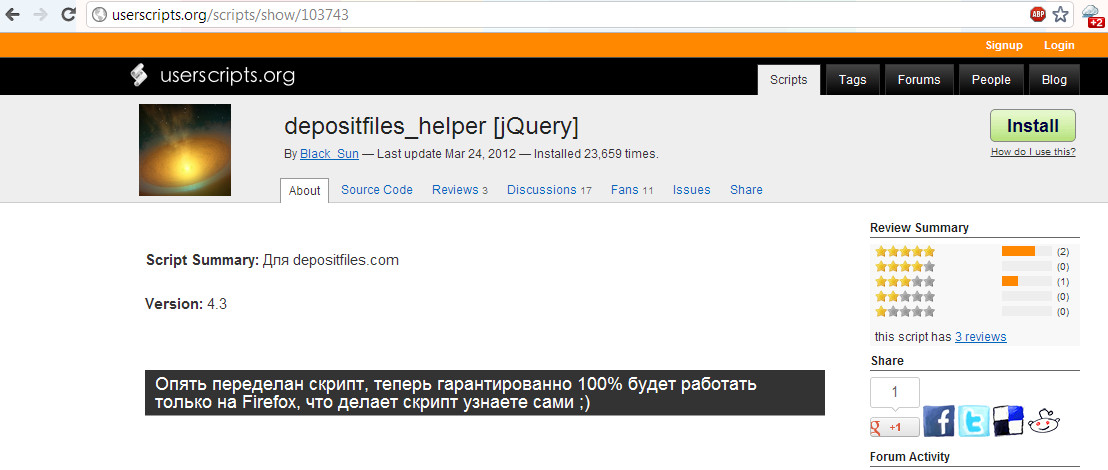Click the three-star orange progress bar

tap(1010, 281)
